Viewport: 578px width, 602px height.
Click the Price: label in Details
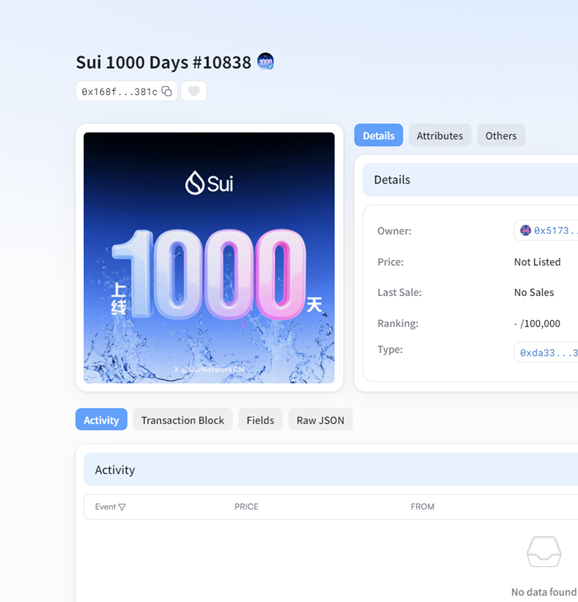click(x=391, y=262)
